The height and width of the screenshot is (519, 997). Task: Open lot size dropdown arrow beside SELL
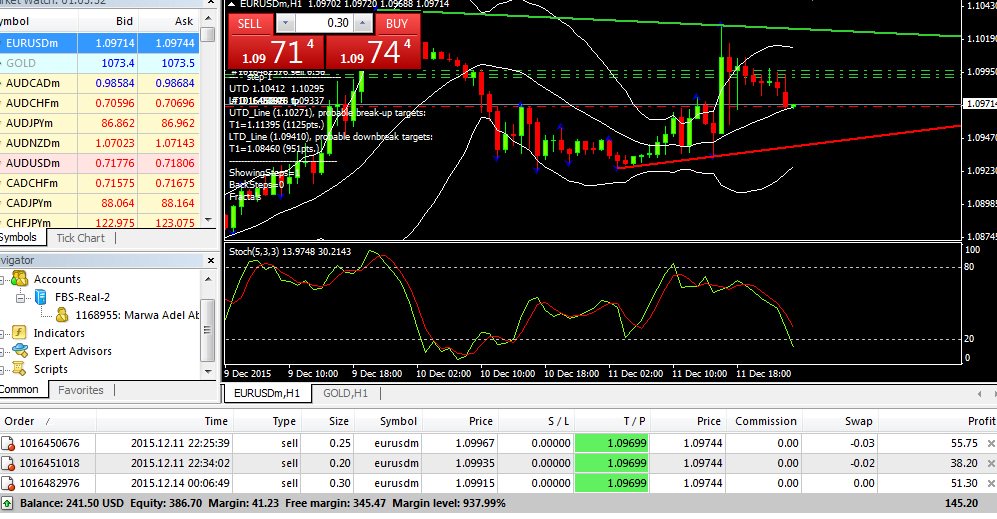click(x=285, y=24)
